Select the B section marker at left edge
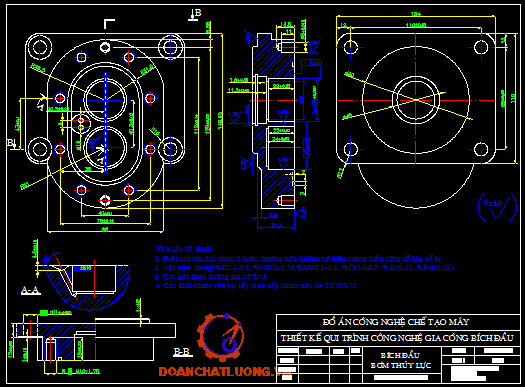 point(11,145)
